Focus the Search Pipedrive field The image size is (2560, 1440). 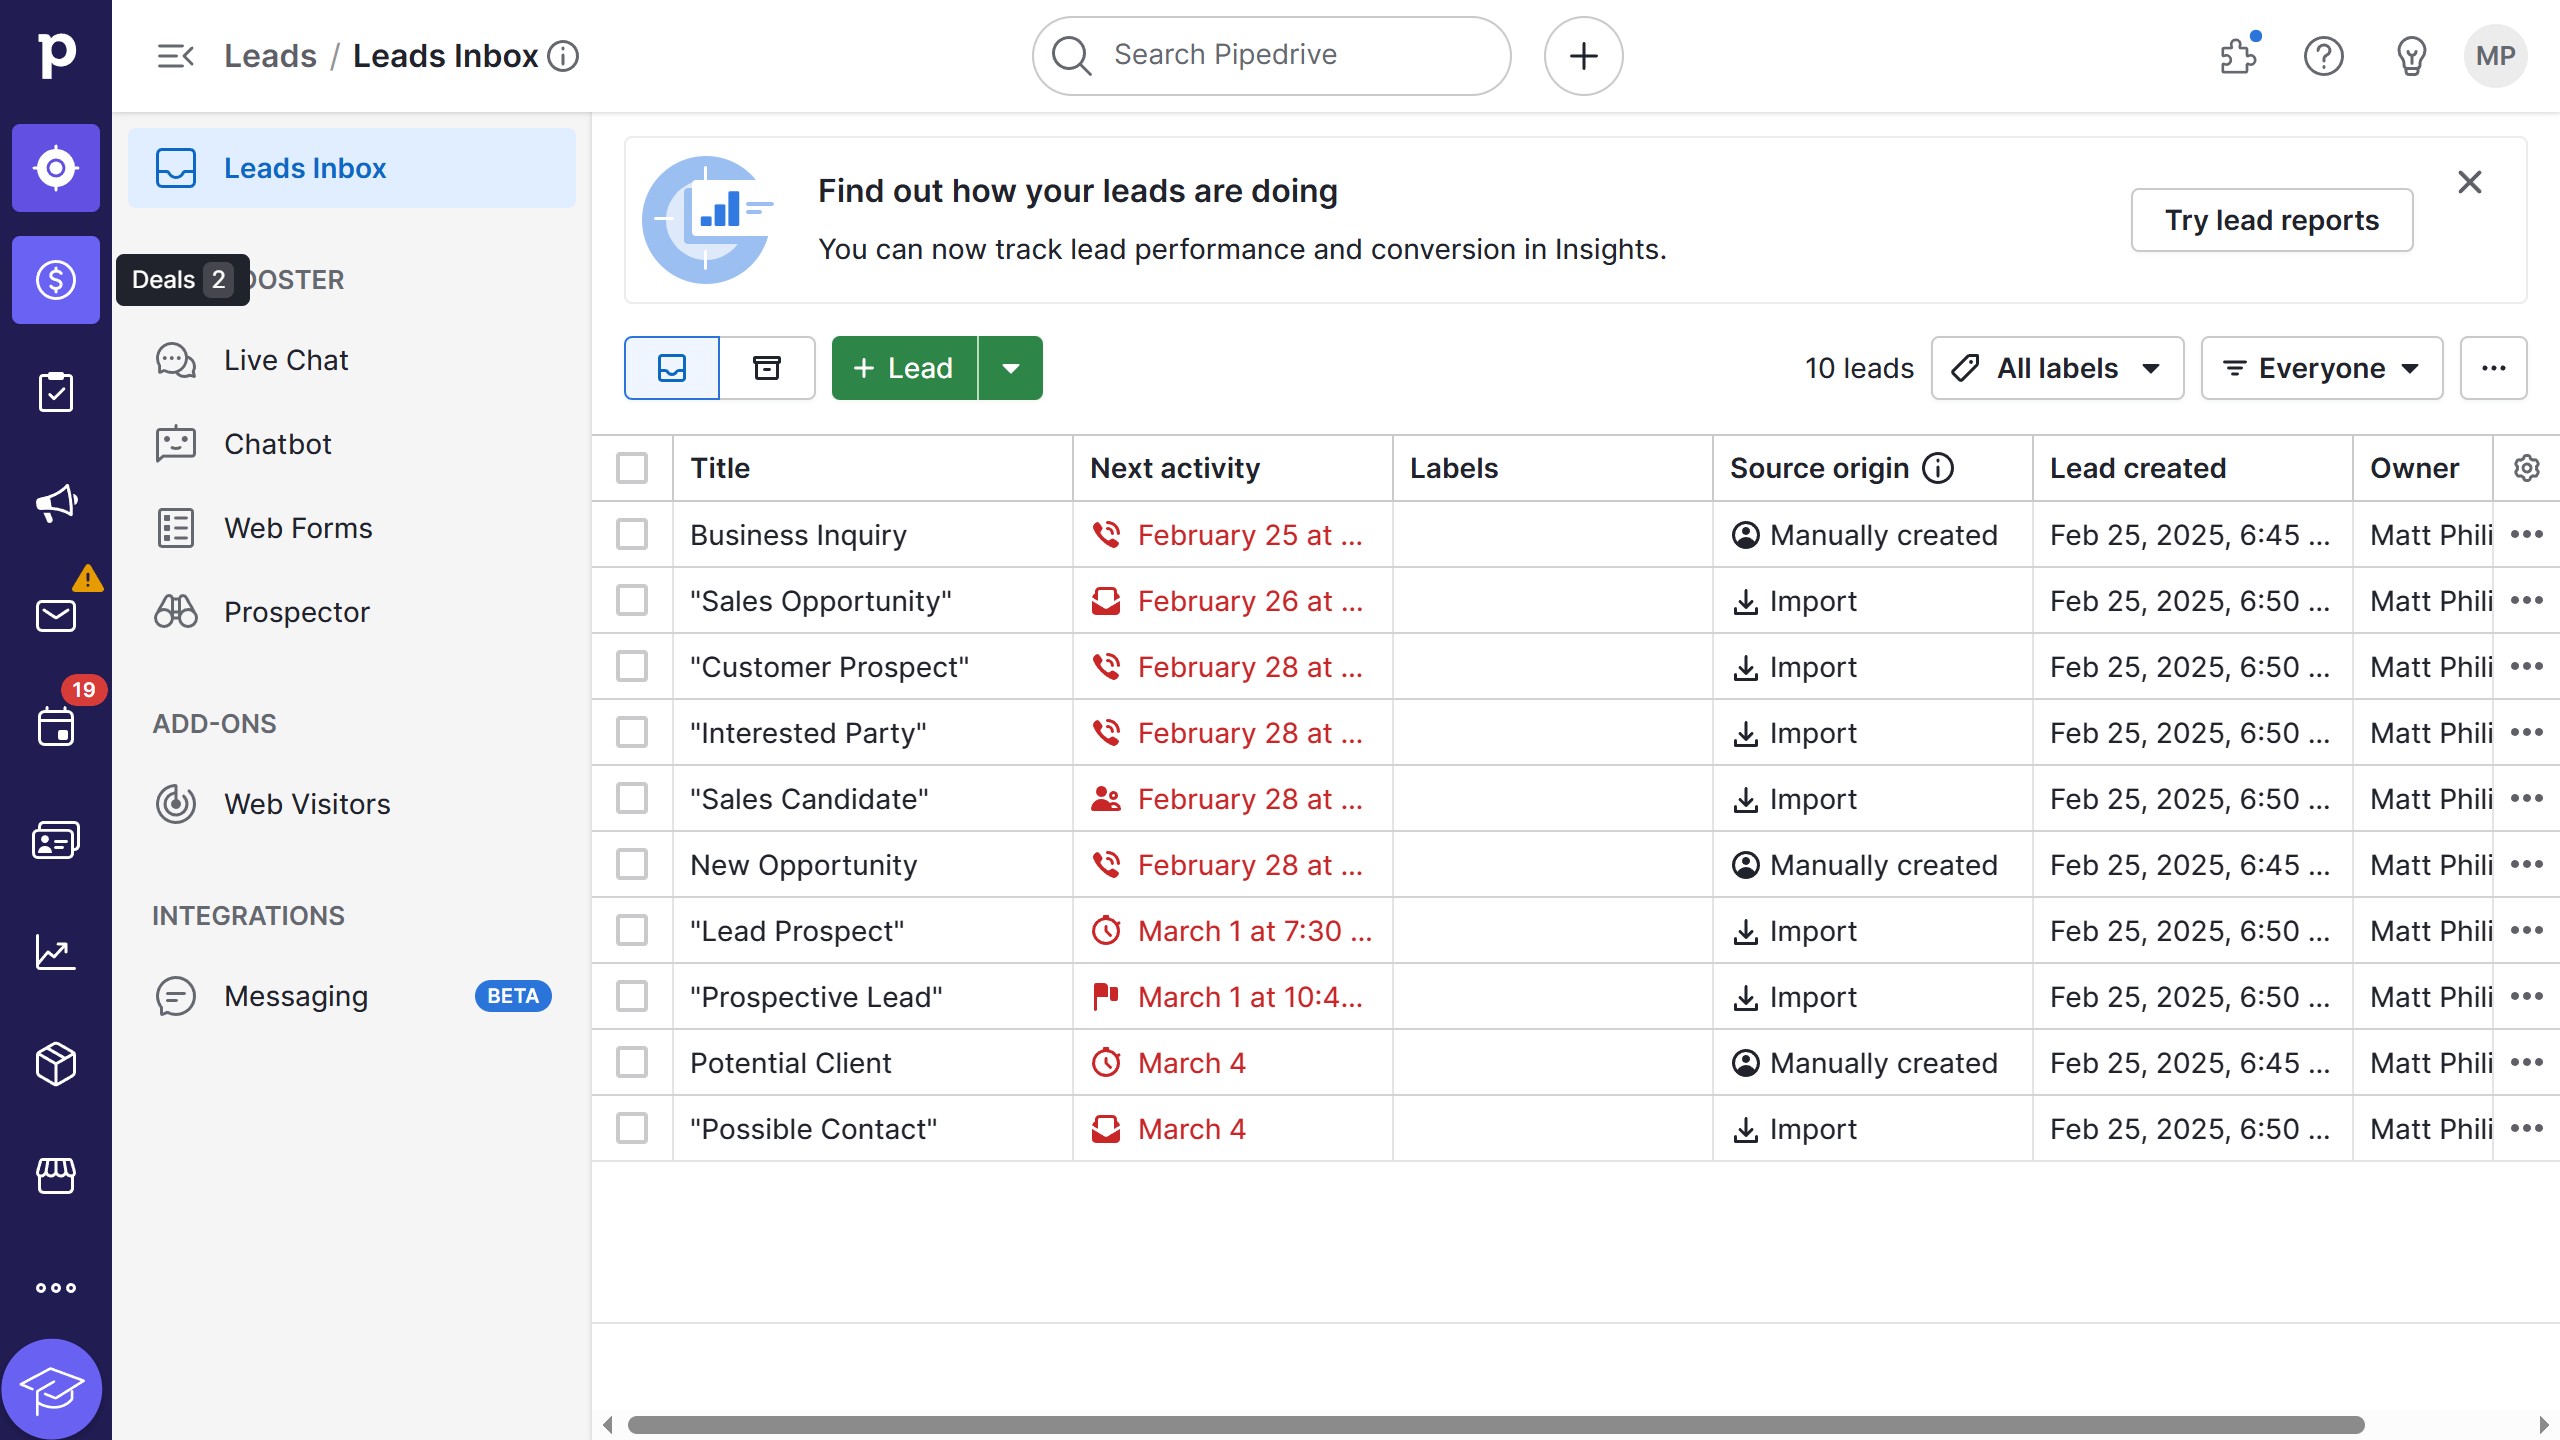click(x=1272, y=56)
